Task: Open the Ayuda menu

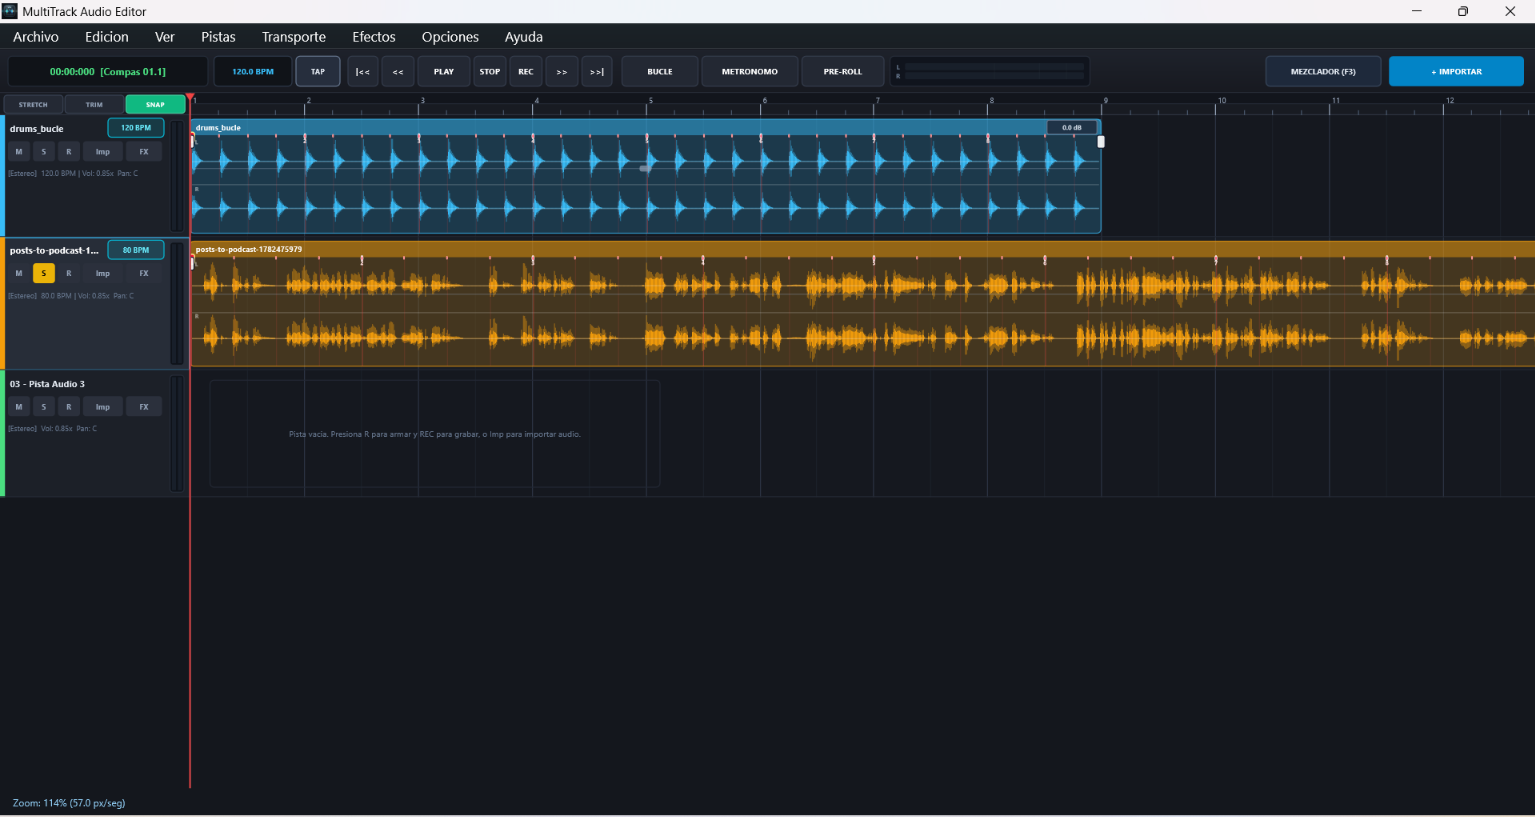Action: click(x=524, y=37)
